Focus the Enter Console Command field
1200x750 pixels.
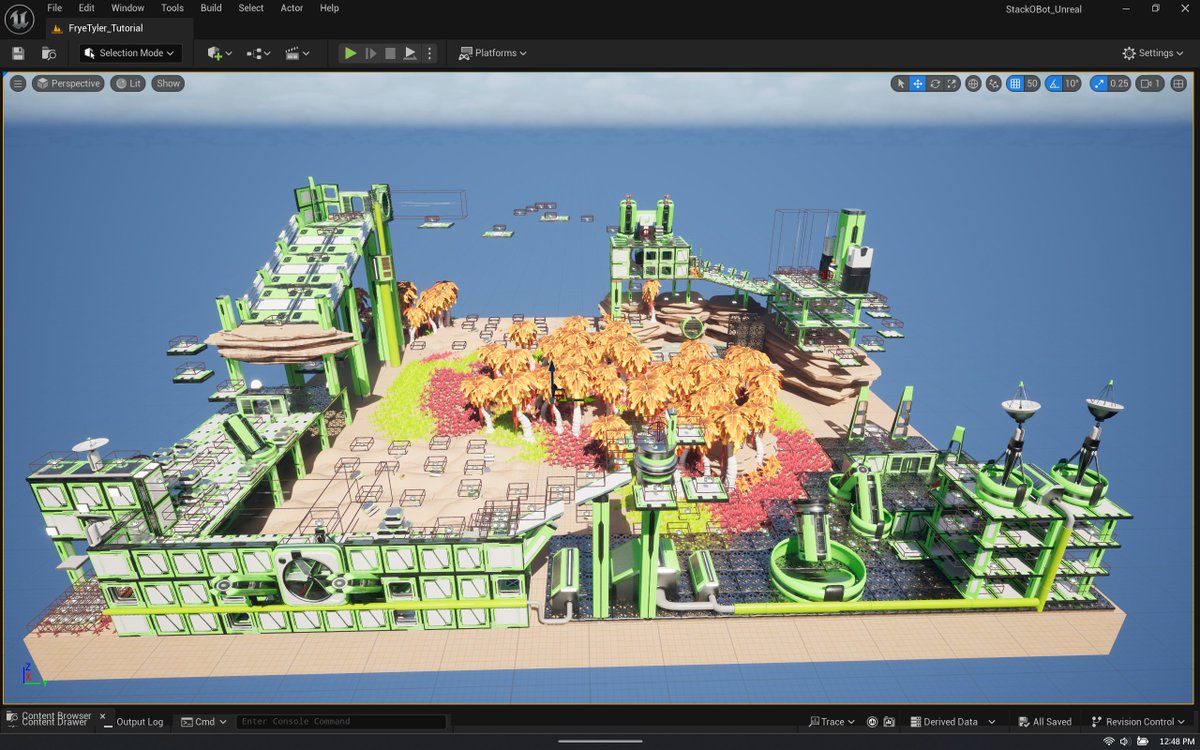pyautogui.click(x=341, y=722)
